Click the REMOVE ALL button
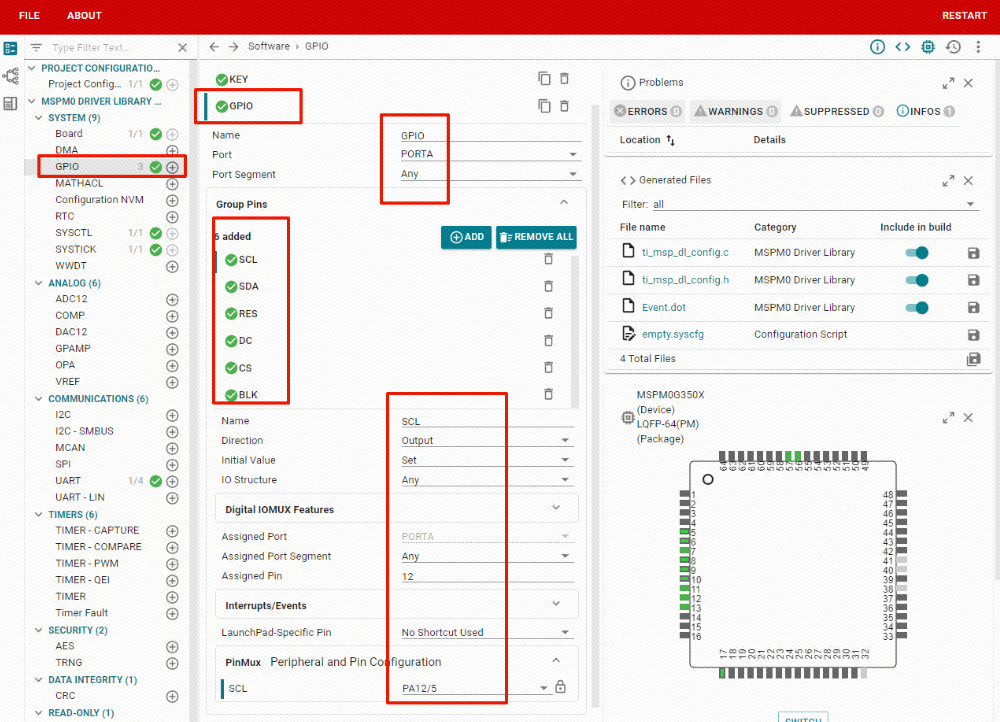 pyautogui.click(x=536, y=237)
